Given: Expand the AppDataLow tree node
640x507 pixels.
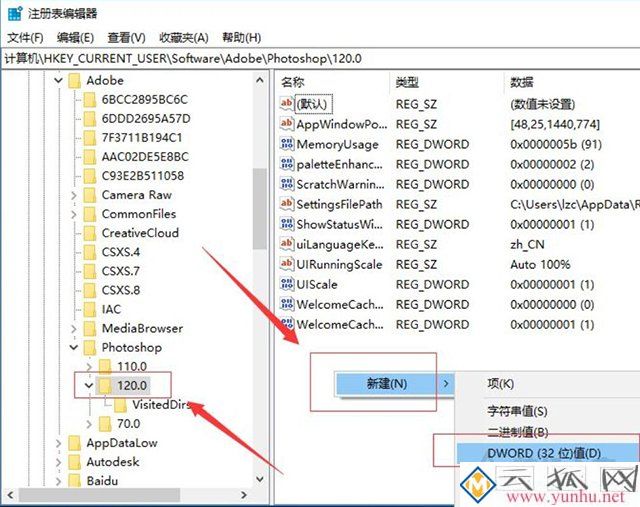Looking at the screenshot, I should (58, 443).
